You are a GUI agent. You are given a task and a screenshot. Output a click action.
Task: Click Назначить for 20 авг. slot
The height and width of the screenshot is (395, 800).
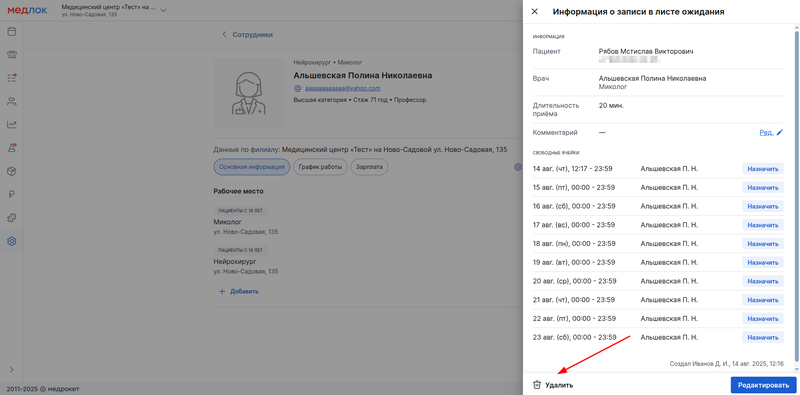[763, 281]
